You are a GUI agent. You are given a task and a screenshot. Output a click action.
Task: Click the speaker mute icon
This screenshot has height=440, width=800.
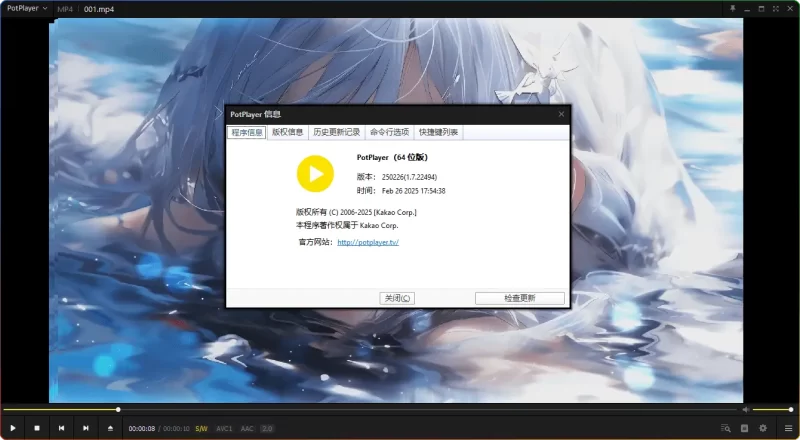point(746,409)
